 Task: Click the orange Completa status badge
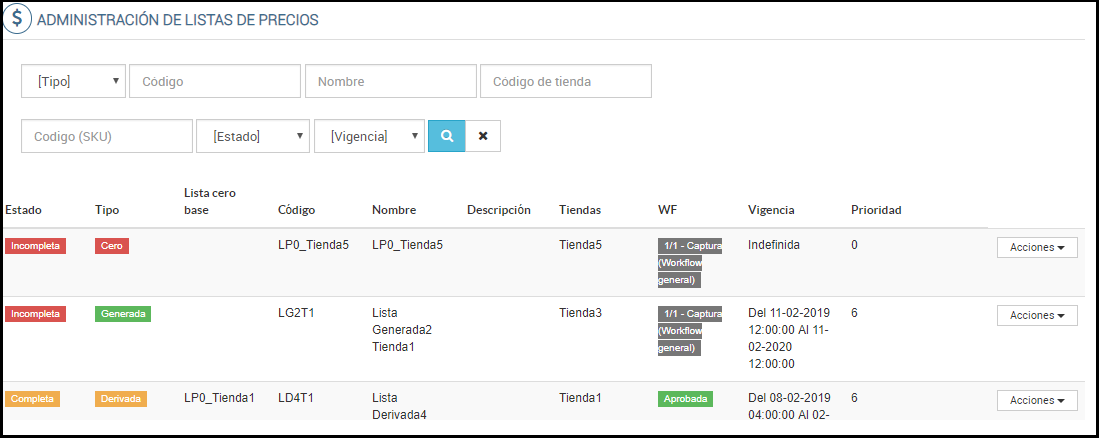pos(33,399)
